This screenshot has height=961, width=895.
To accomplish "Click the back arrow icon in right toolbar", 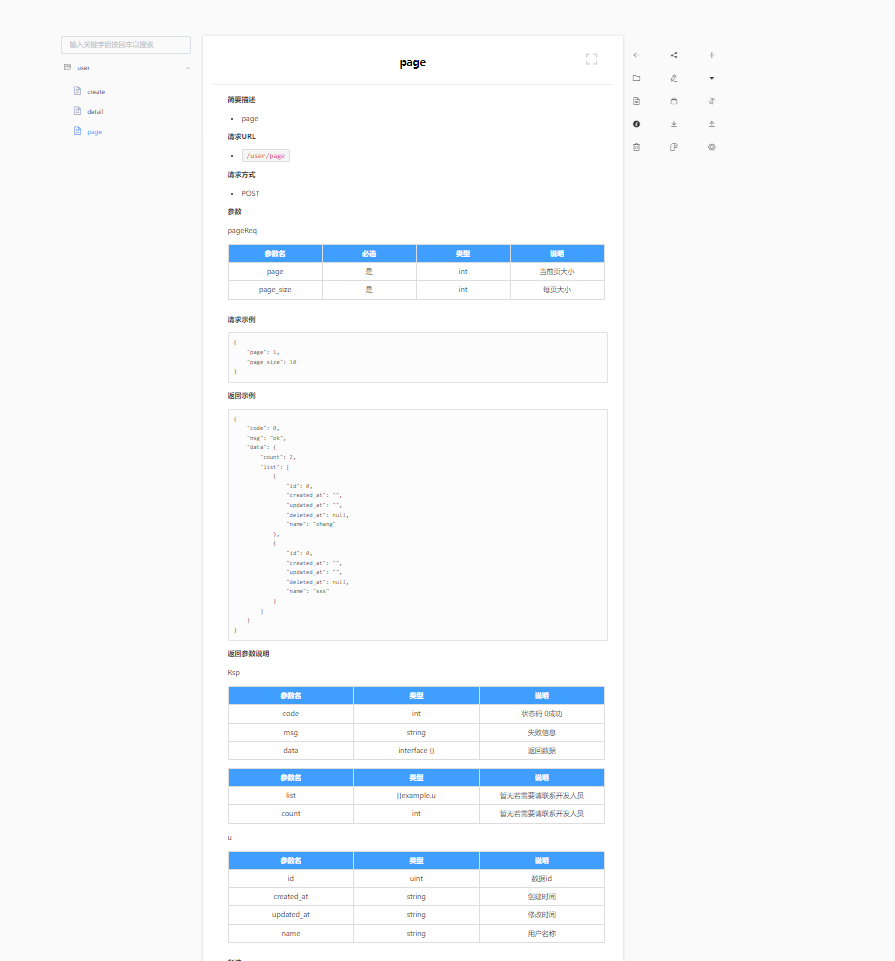I will pos(636,55).
